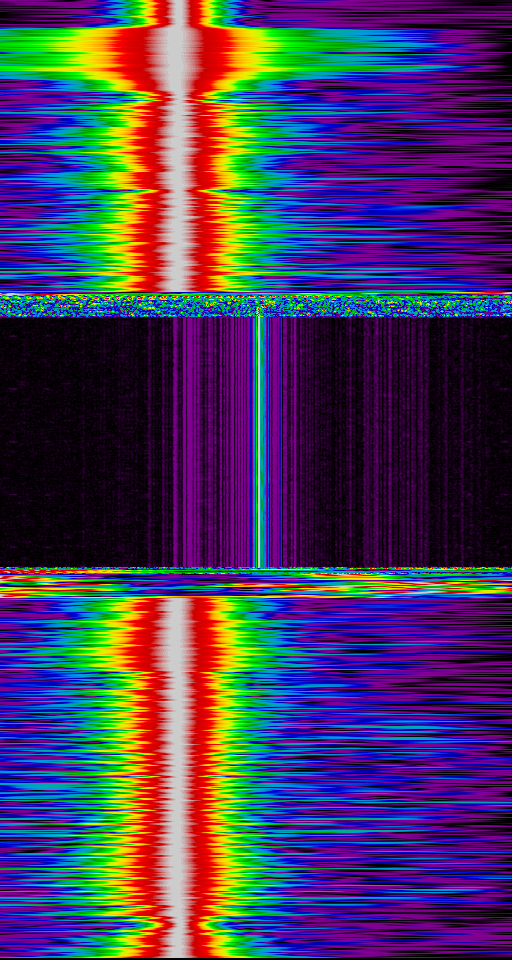
Task: Click the wide red flare at top of spectrogram
Action: [x=178, y=58]
